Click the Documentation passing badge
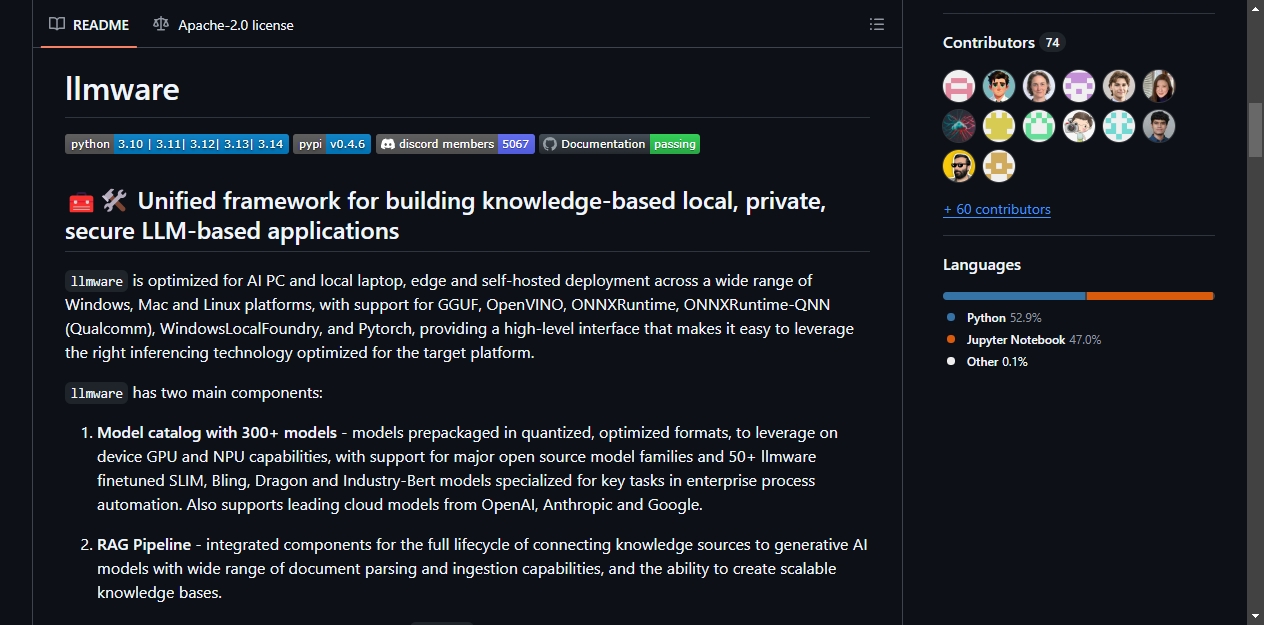Screen dimensions: 1264x625 pyautogui.click(x=619, y=144)
